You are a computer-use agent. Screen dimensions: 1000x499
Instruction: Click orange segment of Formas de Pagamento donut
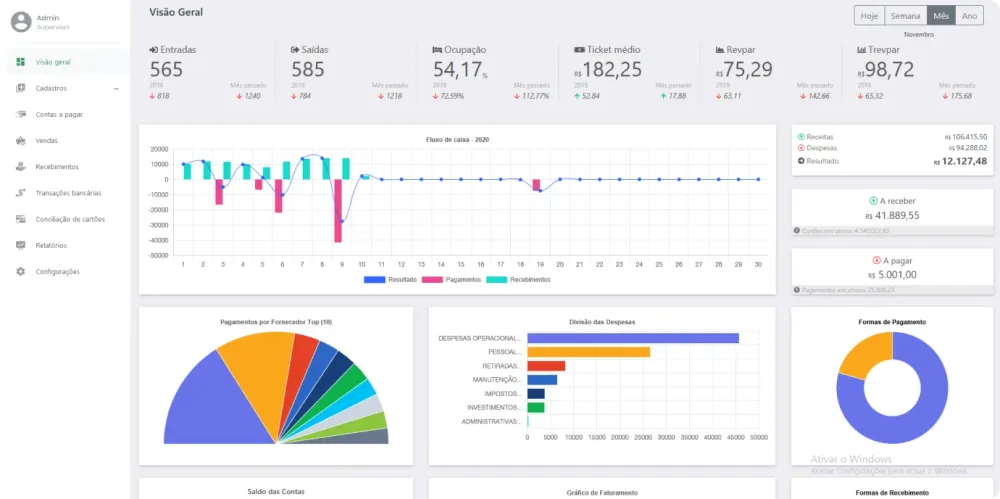tap(867, 355)
